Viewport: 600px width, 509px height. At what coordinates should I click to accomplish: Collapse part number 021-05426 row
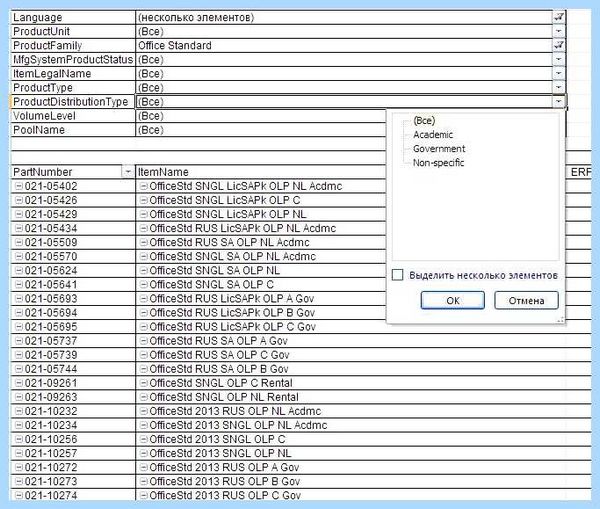click(x=19, y=200)
